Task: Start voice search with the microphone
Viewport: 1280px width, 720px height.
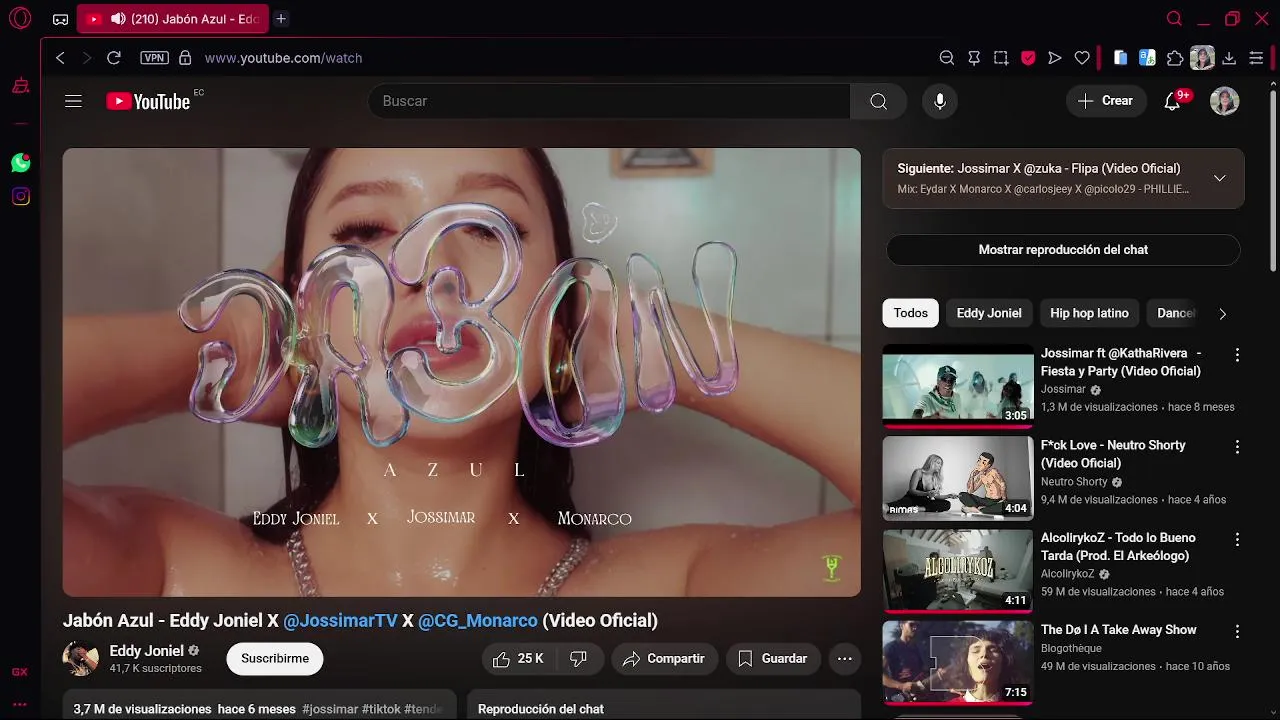Action: pos(939,101)
